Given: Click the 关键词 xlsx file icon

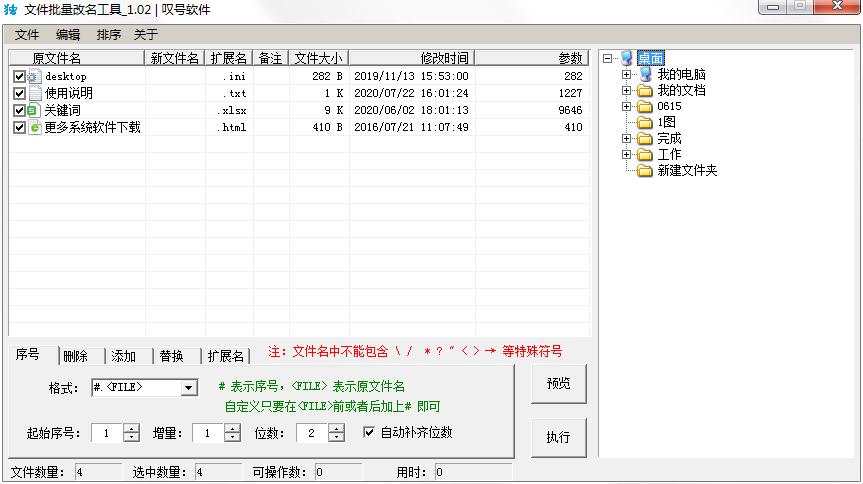Looking at the screenshot, I should coord(35,110).
